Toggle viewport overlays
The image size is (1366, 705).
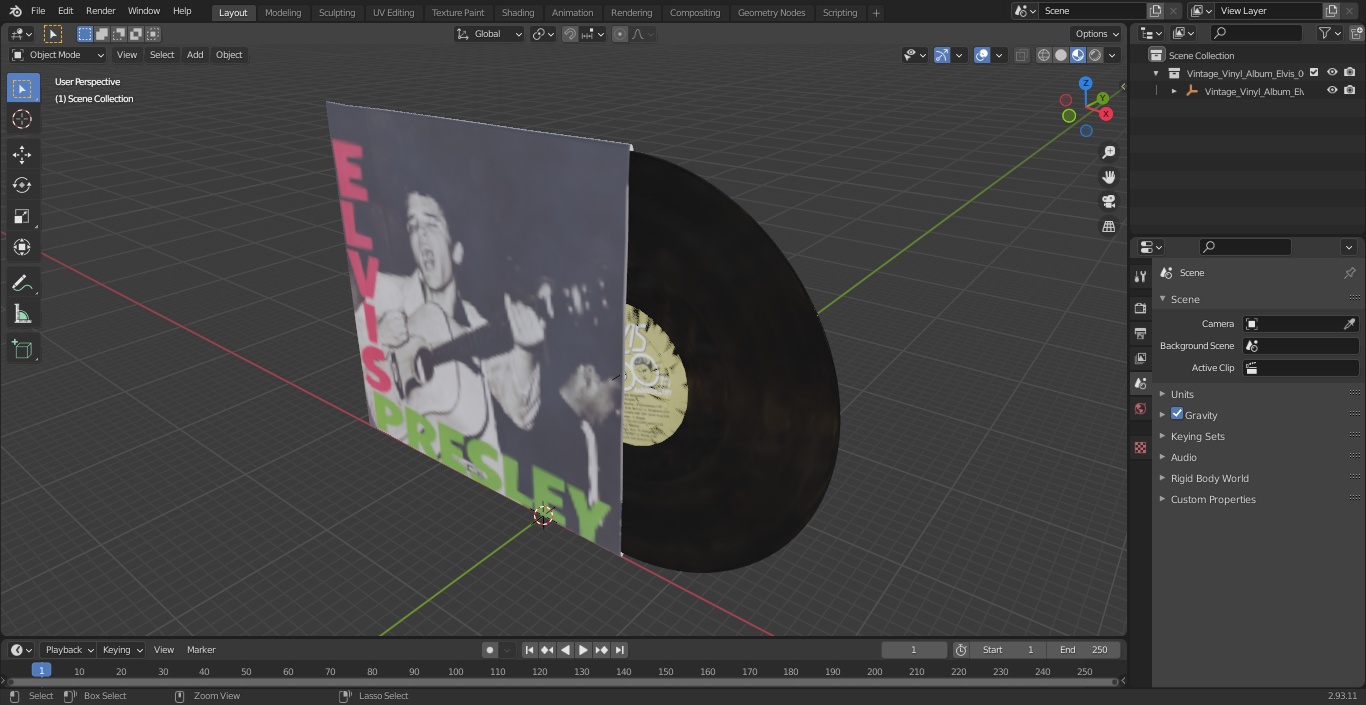click(x=982, y=55)
